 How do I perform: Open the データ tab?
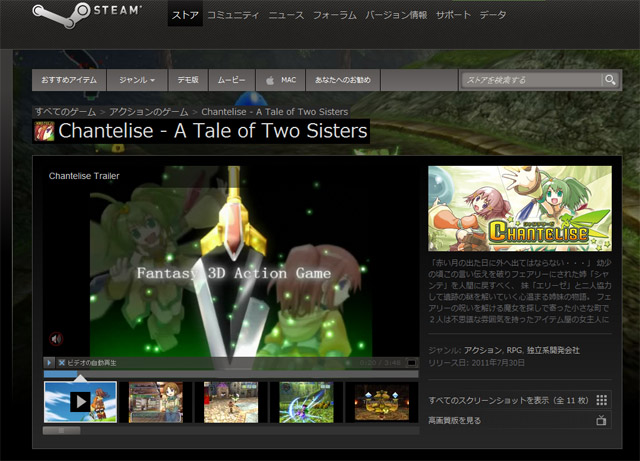(493, 15)
